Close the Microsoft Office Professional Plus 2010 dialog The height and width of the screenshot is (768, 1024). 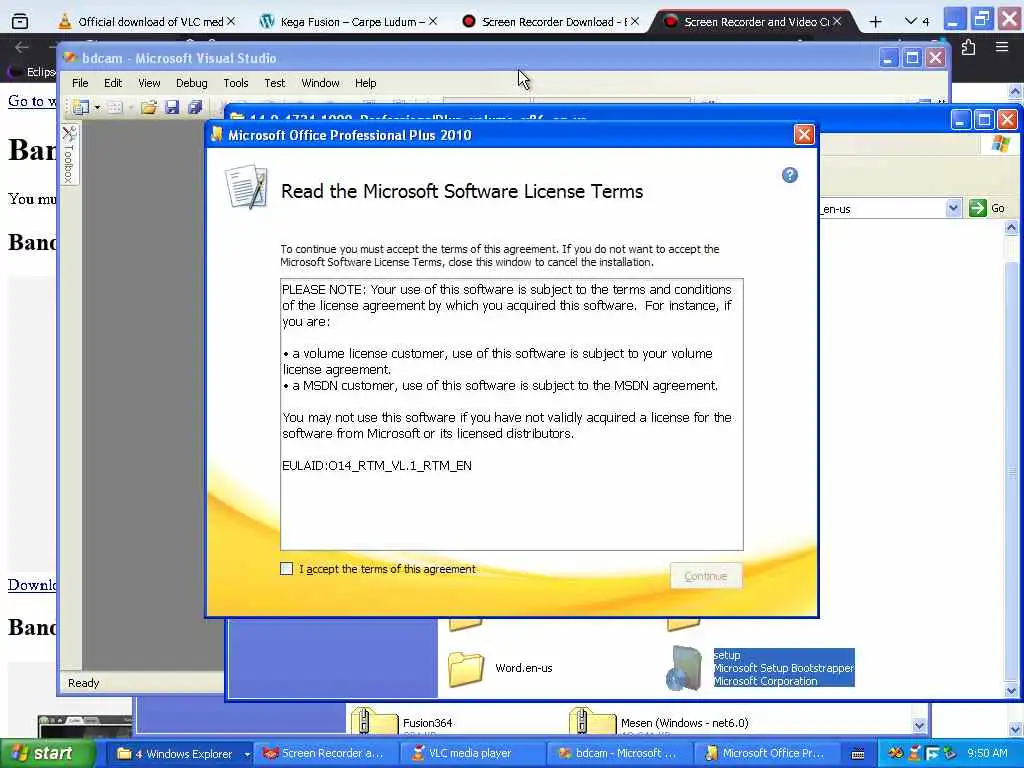tap(804, 135)
